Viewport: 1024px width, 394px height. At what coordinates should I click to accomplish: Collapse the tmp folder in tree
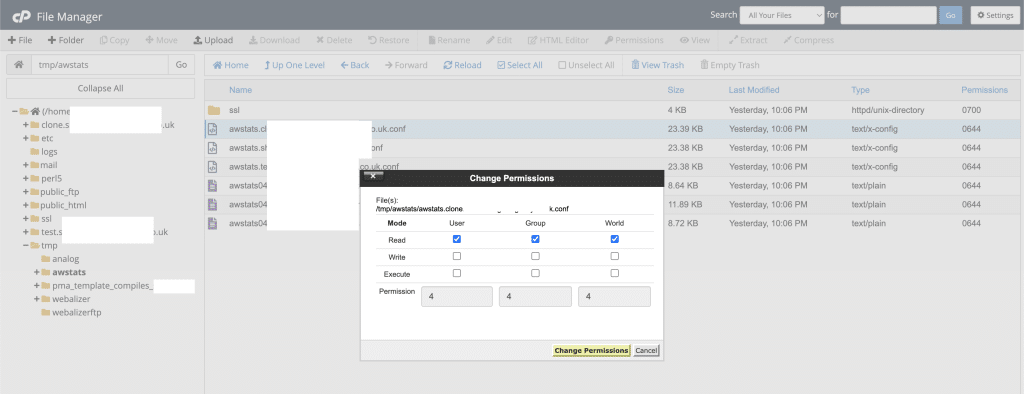click(x=25, y=246)
